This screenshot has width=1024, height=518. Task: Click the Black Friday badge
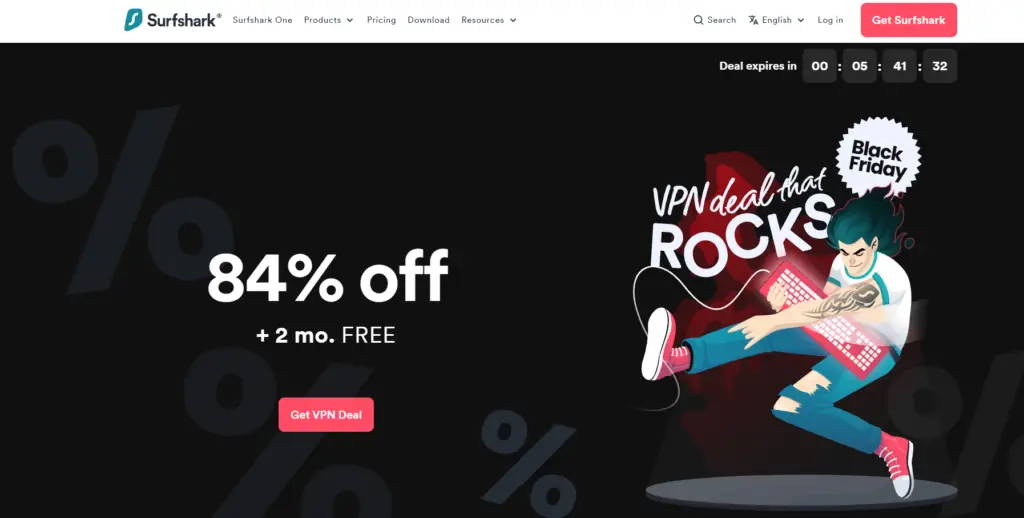coord(878,157)
